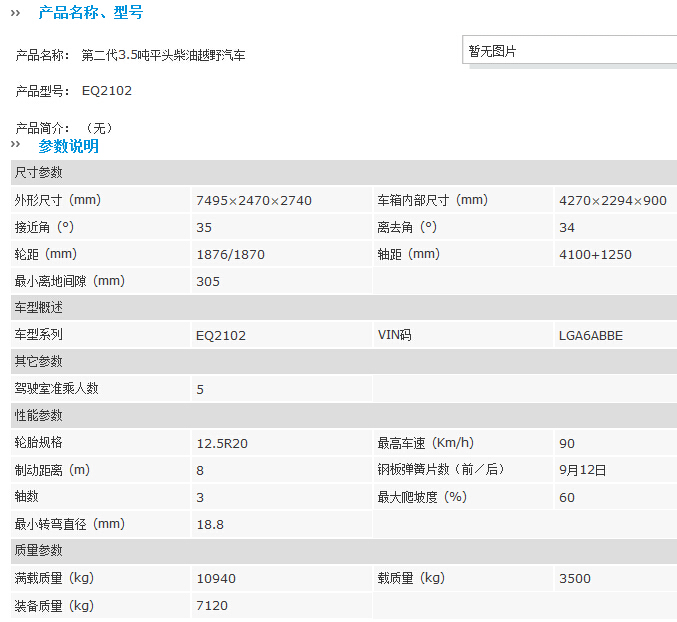Select the top speed value 90
Viewport: 677px width, 622px height.
pos(567,443)
